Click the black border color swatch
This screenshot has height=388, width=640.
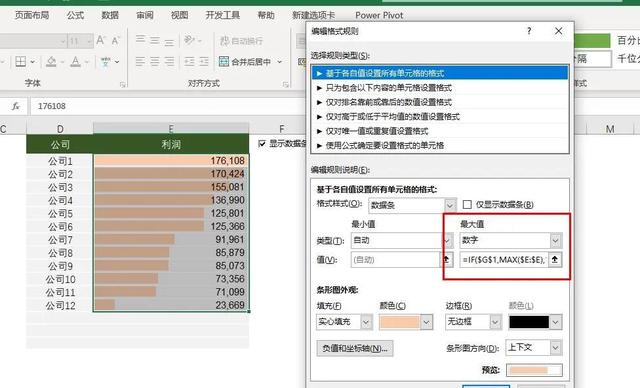tap(529, 322)
